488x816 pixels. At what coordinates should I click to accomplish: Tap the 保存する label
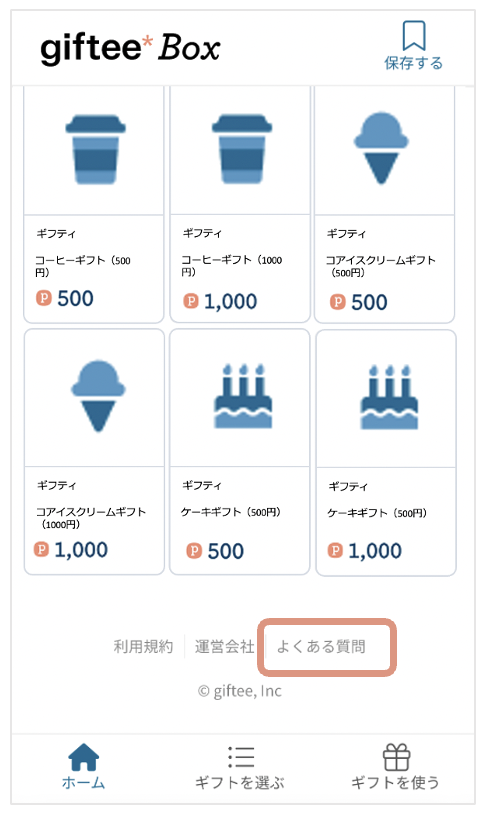tap(414, 63)
